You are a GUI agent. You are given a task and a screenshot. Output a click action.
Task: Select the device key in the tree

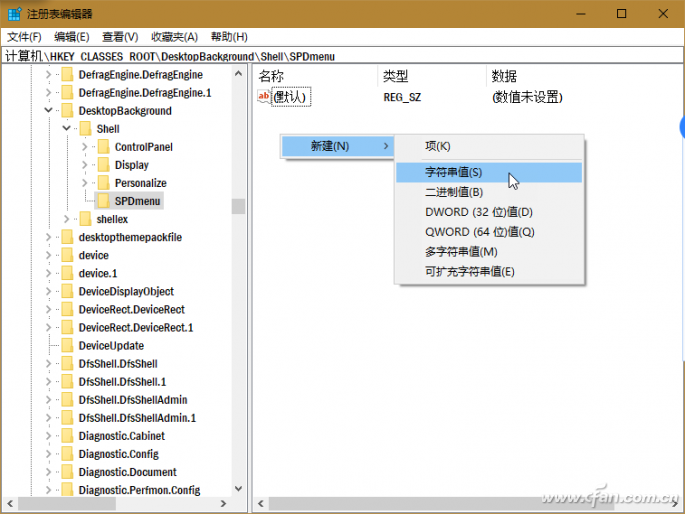93,255
